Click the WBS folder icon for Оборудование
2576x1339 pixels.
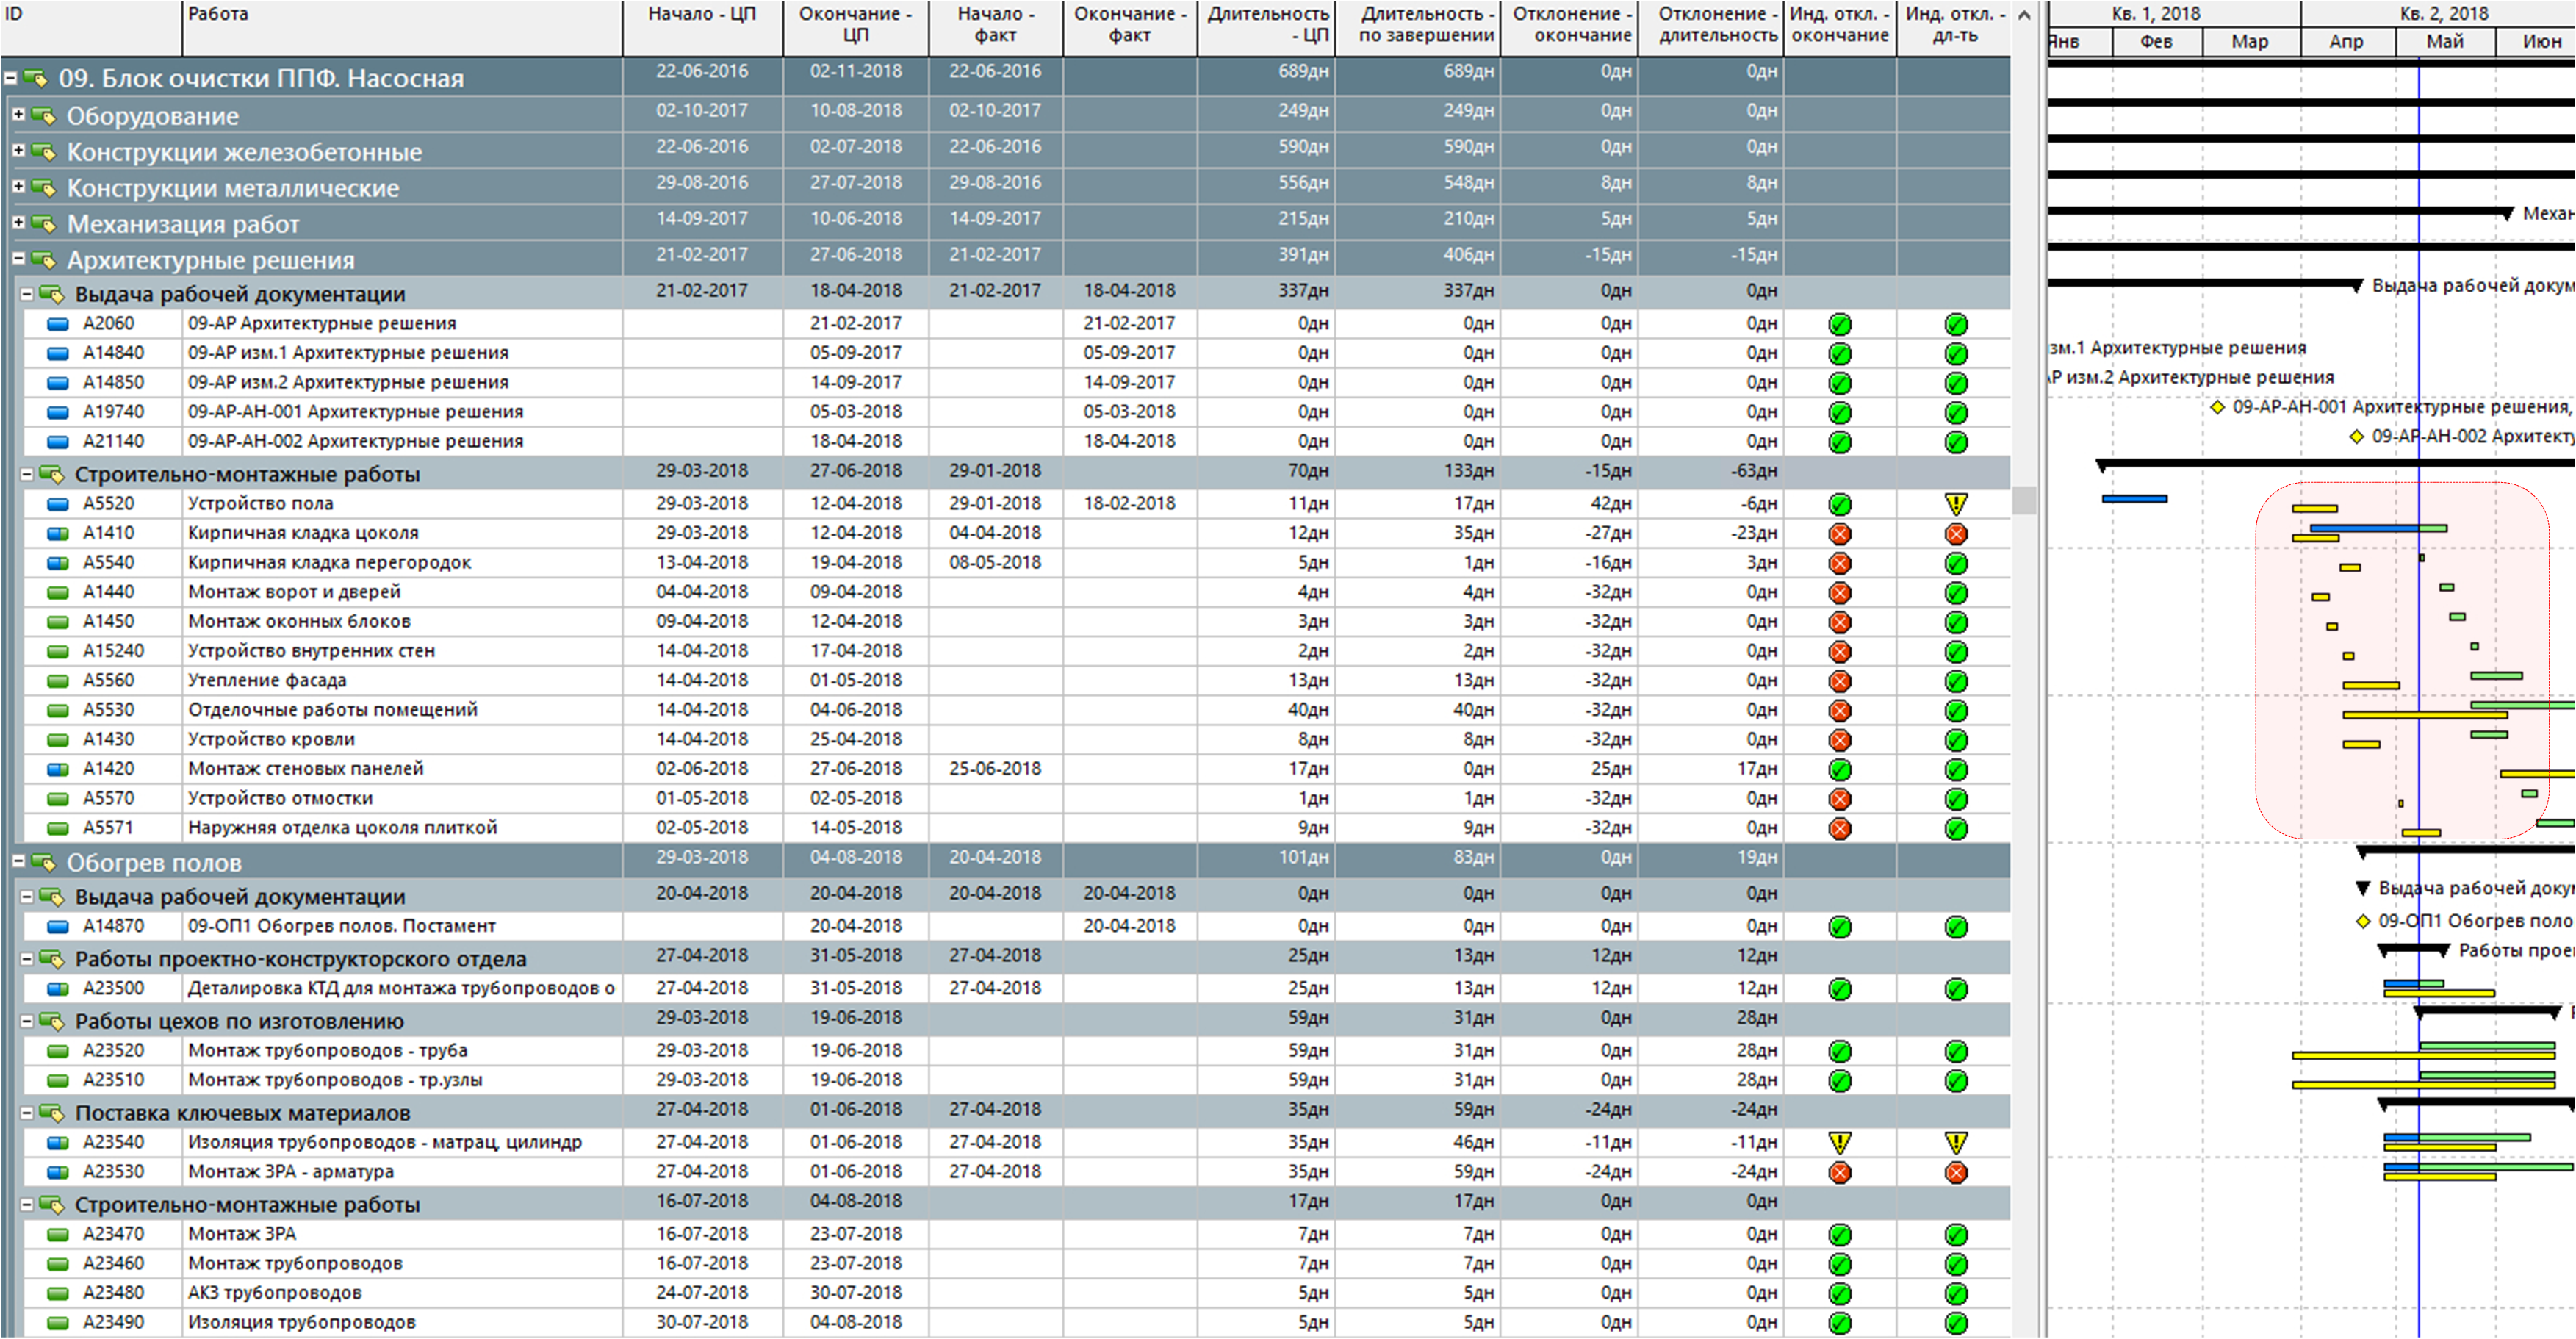click(x=43, y=115)
